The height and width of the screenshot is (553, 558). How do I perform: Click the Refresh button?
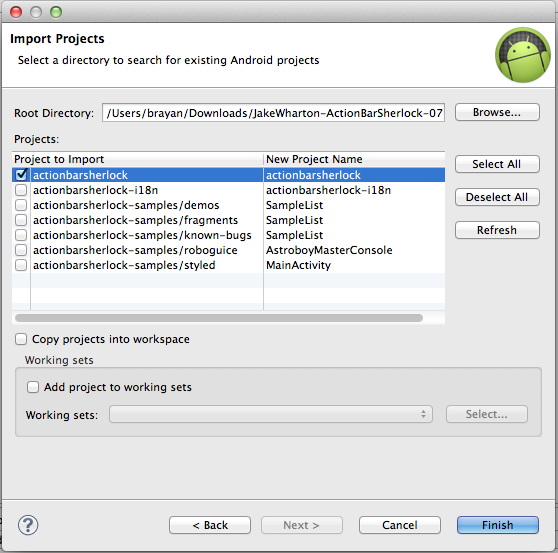(x=497, y=230)
